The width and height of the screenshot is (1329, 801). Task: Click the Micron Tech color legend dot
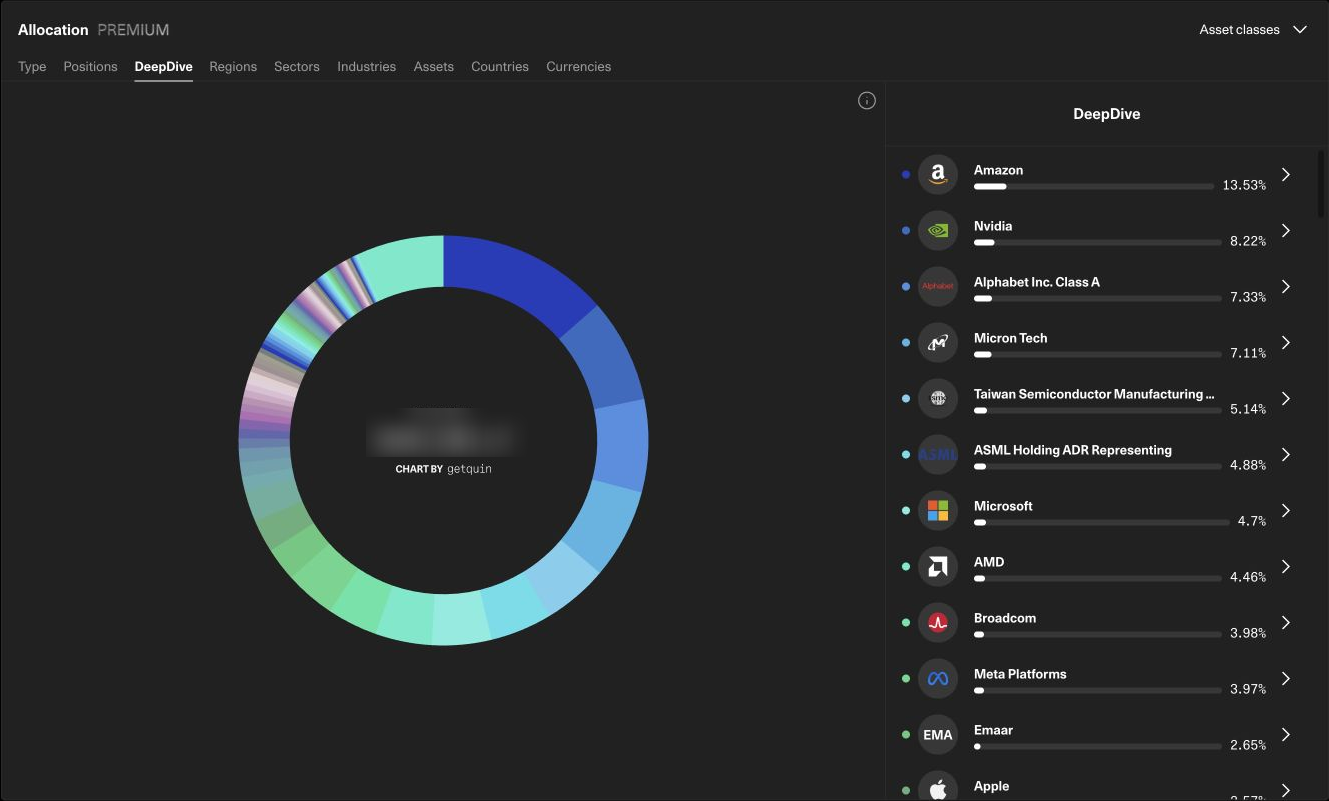[906, 343]
